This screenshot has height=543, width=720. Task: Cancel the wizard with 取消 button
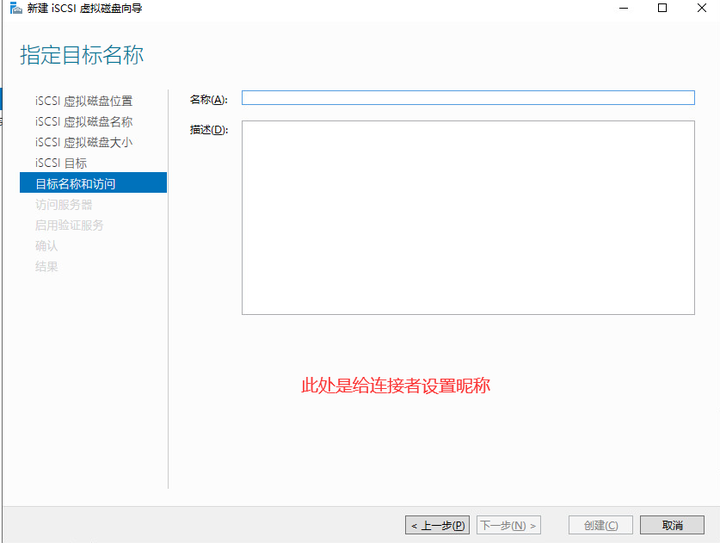pos(672,525)
